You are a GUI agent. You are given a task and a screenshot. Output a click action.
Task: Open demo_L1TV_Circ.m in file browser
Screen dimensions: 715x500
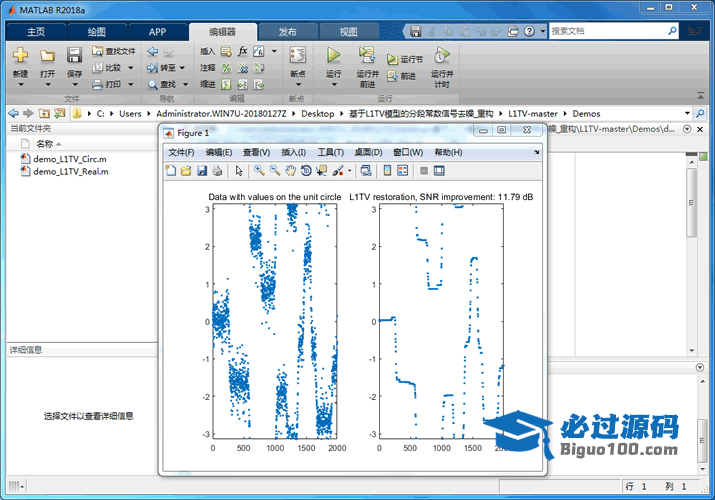pyautogui.click(x=70, y=159)
